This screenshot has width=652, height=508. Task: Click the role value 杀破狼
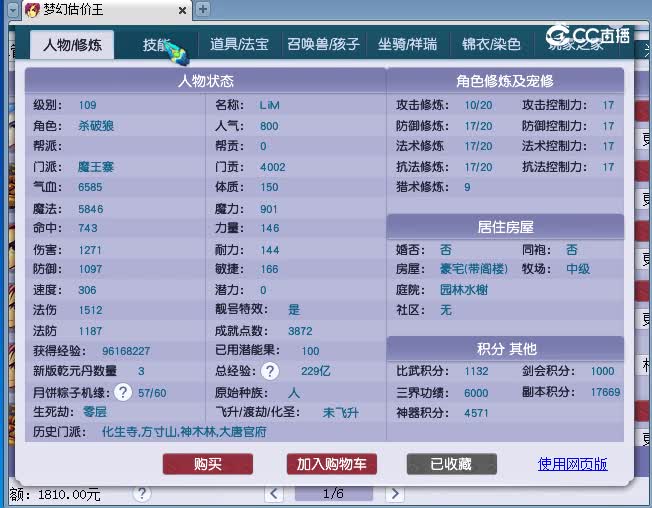(96, 126)
